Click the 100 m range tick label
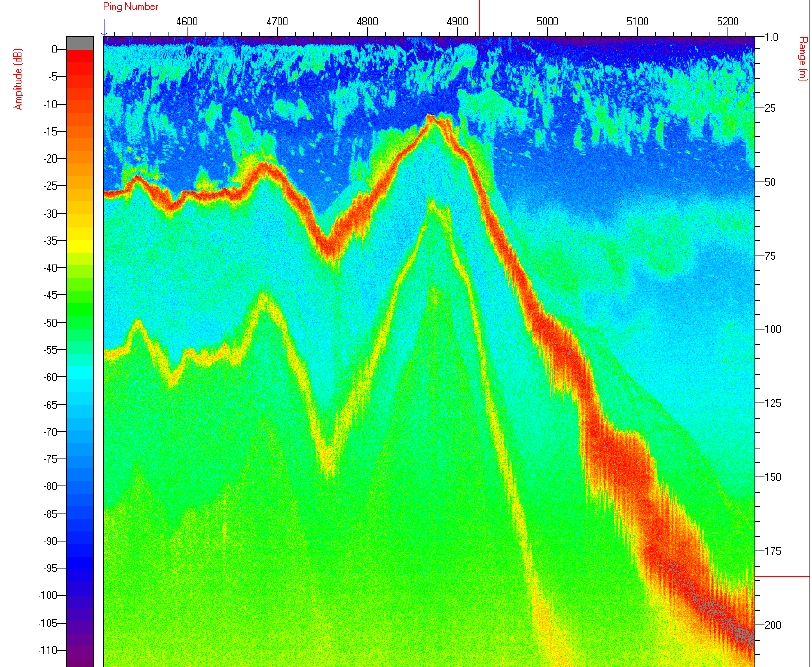812x667 pixels. tap(772, 330)
